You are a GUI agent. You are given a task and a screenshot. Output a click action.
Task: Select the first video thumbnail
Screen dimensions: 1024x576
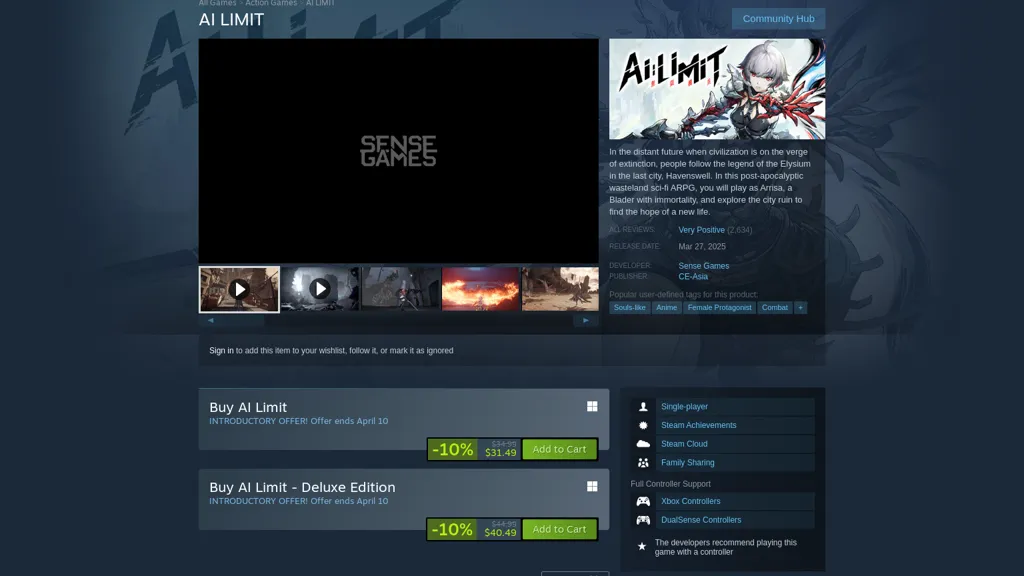coord(239,289)
